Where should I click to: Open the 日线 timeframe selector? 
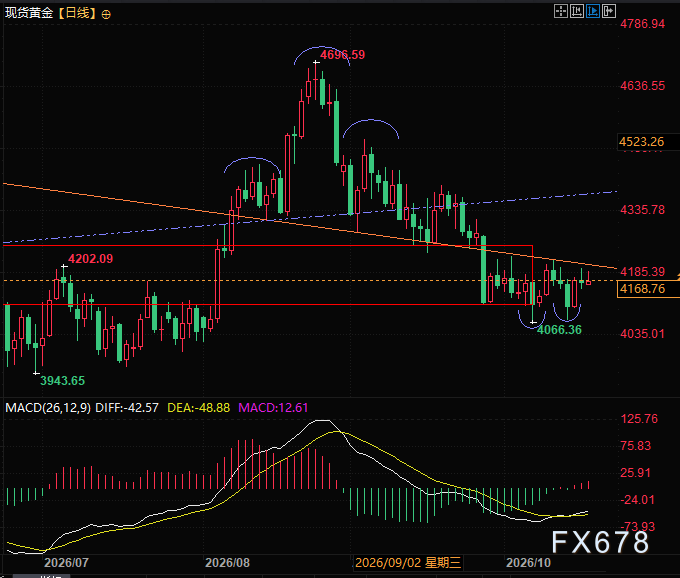(x=77, y=13)
